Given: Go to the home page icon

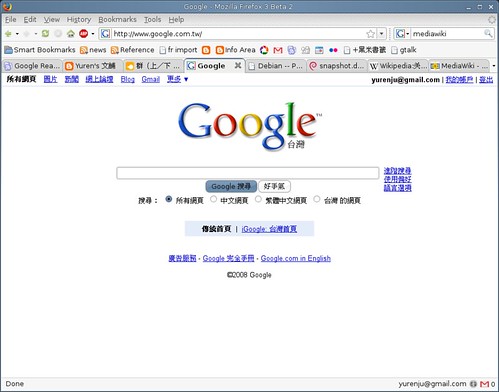Looking at the screenshot, I should coord(71,33).
